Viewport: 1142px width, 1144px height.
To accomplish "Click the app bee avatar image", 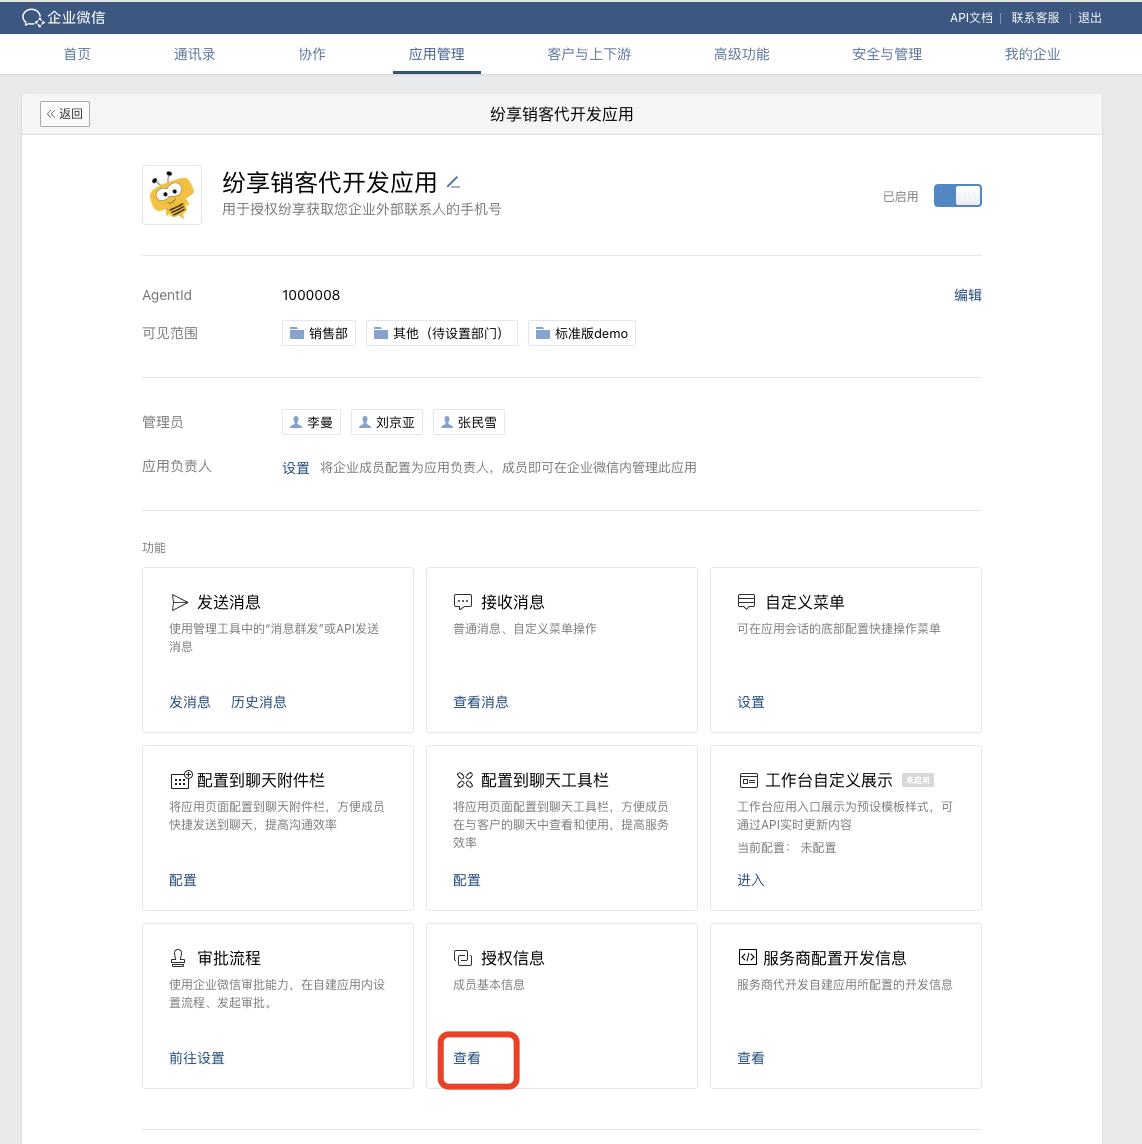I will [171, 195].
